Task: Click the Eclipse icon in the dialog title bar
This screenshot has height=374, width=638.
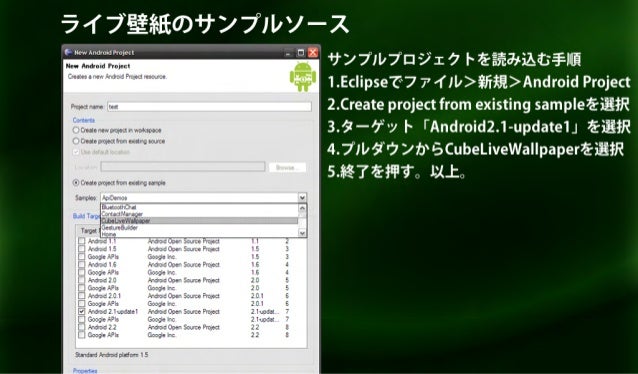Action: (x=69, y=52)
